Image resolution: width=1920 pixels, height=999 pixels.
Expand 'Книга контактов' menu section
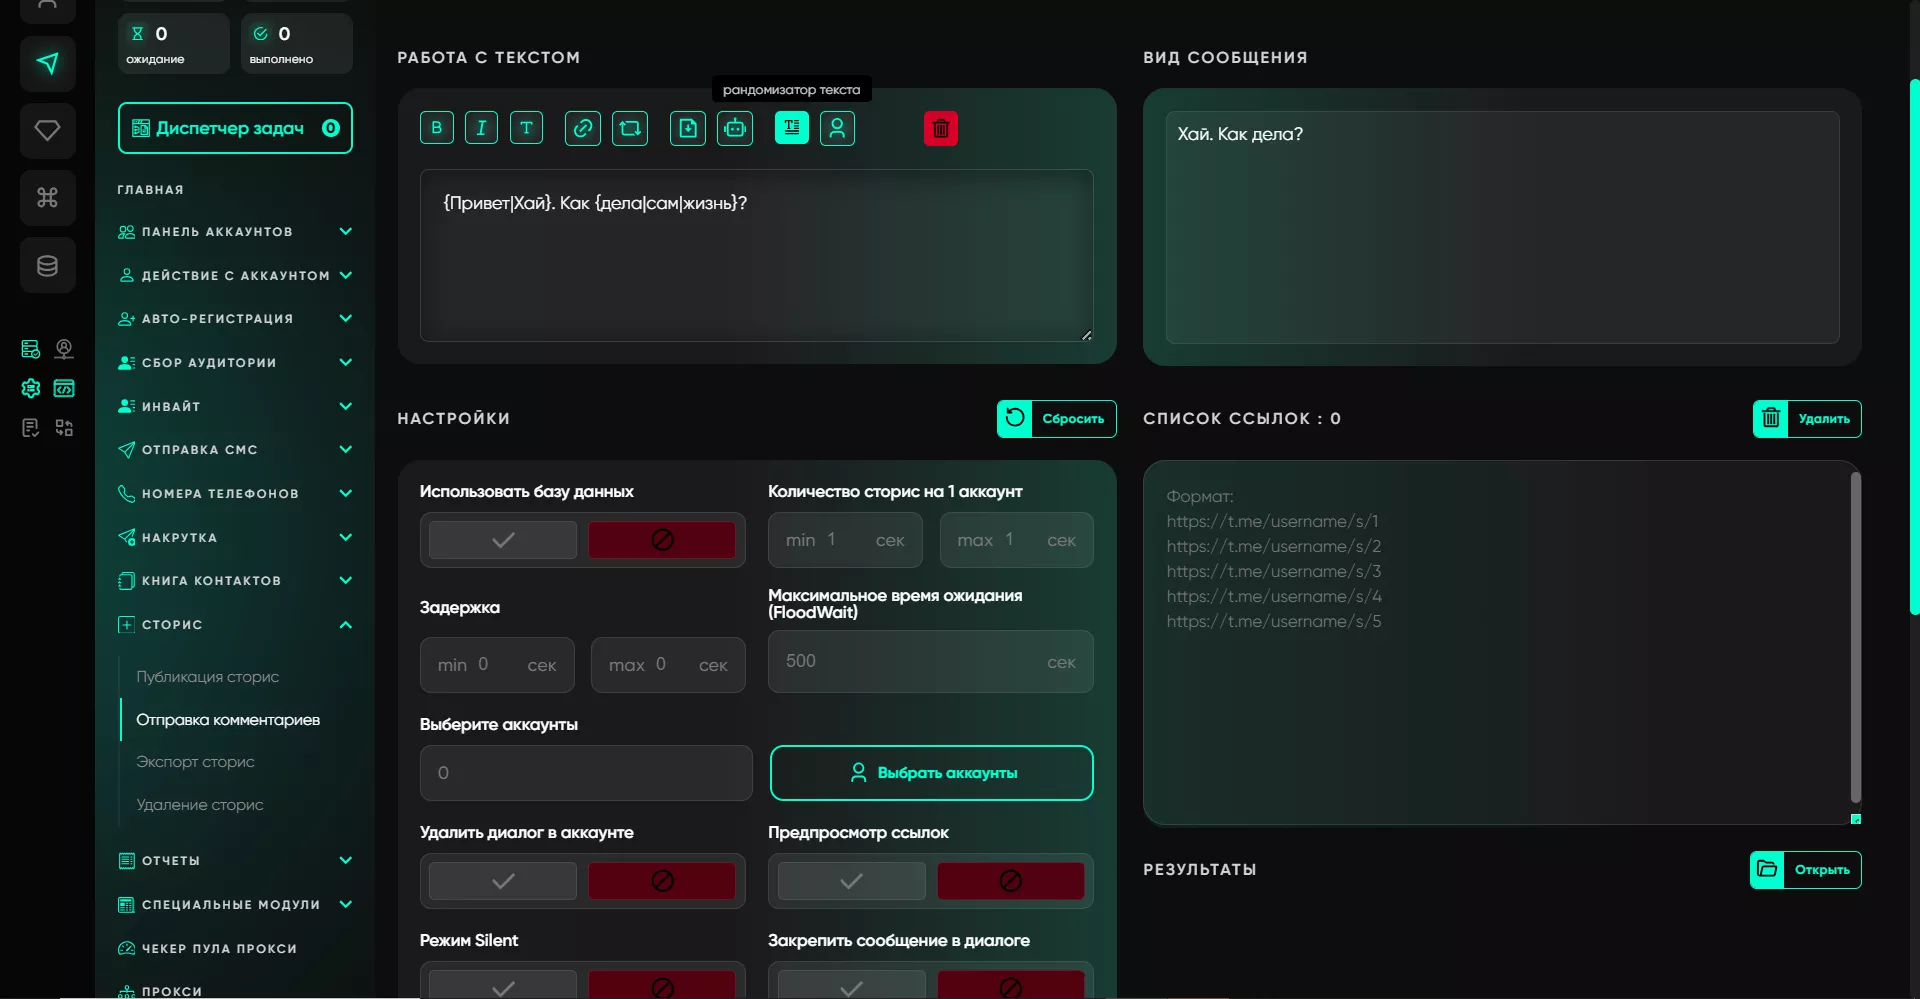tap(235, 581)
